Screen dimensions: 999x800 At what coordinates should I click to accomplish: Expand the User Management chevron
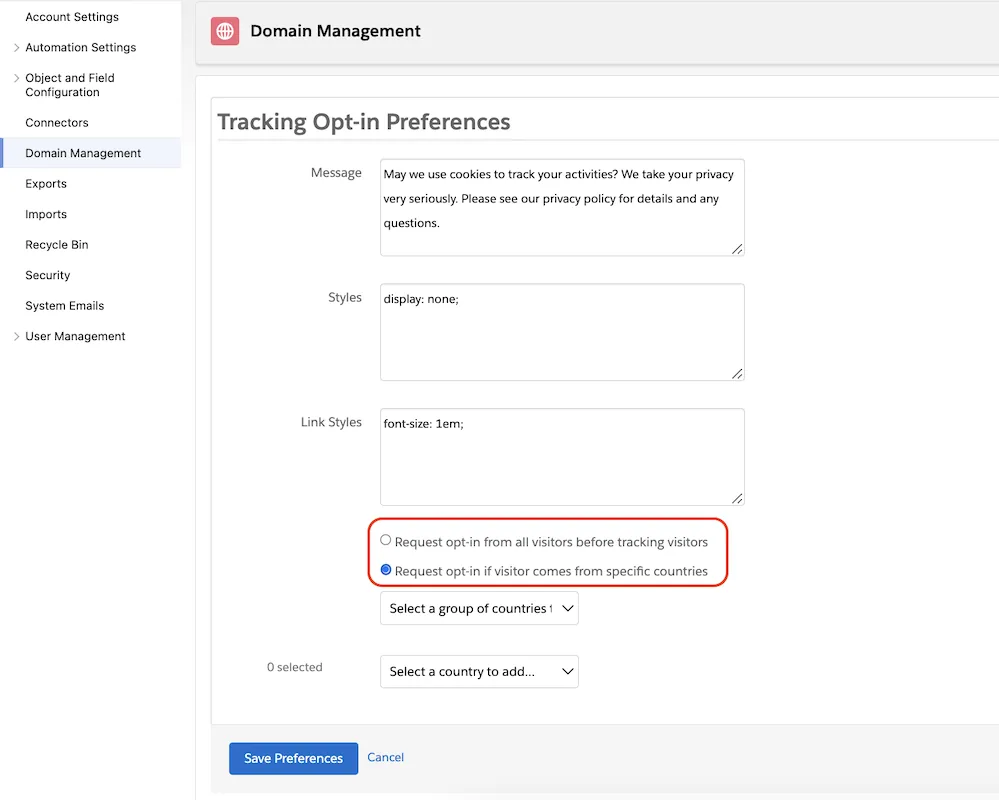coord(17,337)
